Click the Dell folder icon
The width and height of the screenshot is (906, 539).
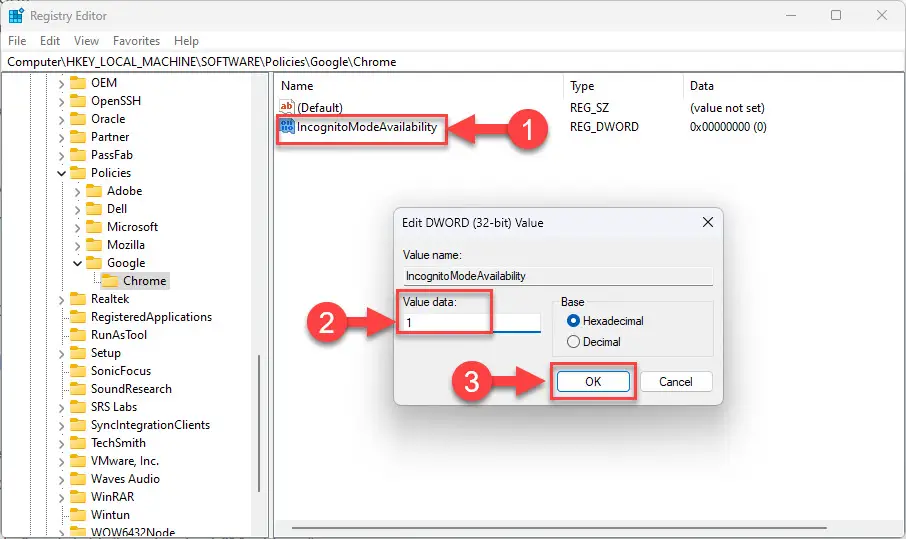tap(94, 209)
